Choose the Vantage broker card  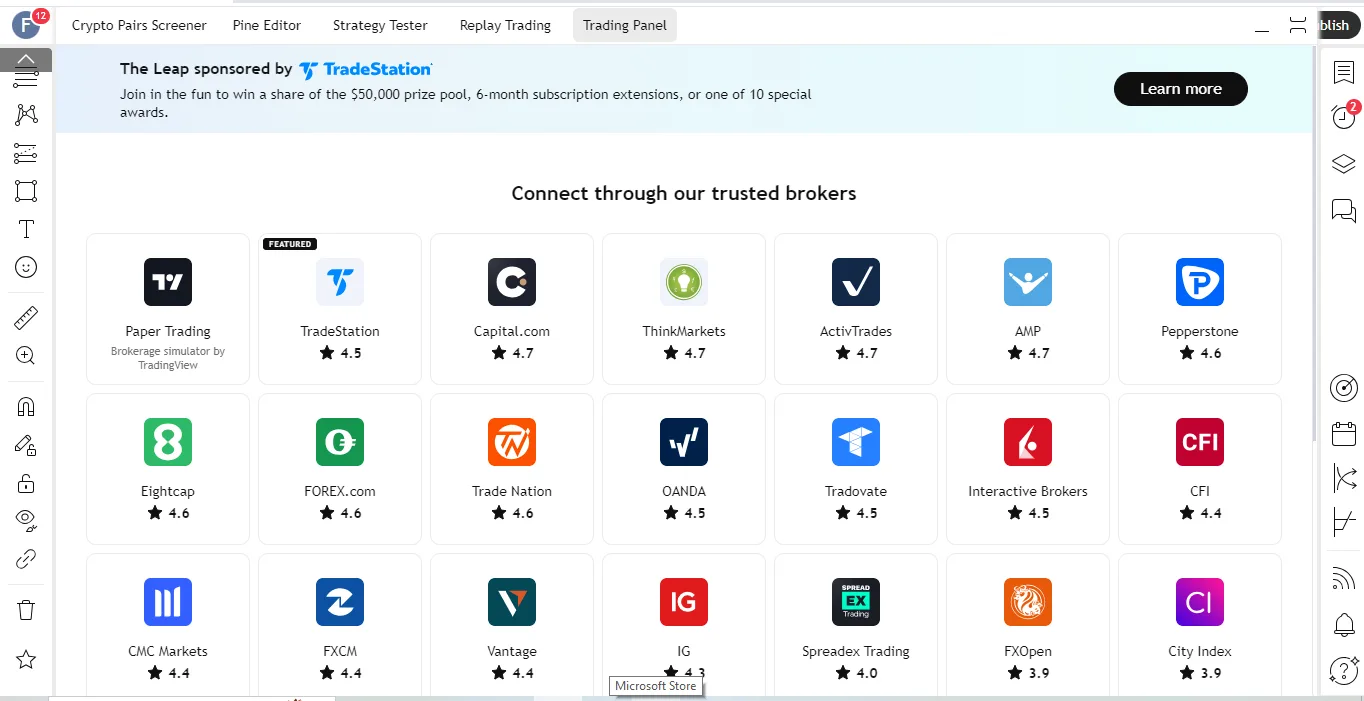[512, 625]
